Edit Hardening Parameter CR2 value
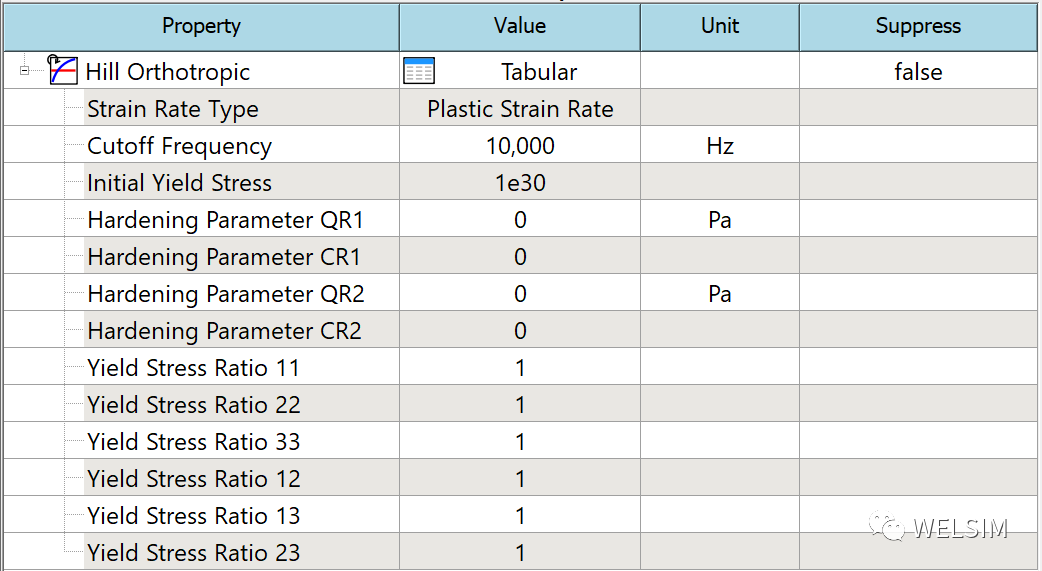This screenshot has height=571, width=1042. coord(520,330)
